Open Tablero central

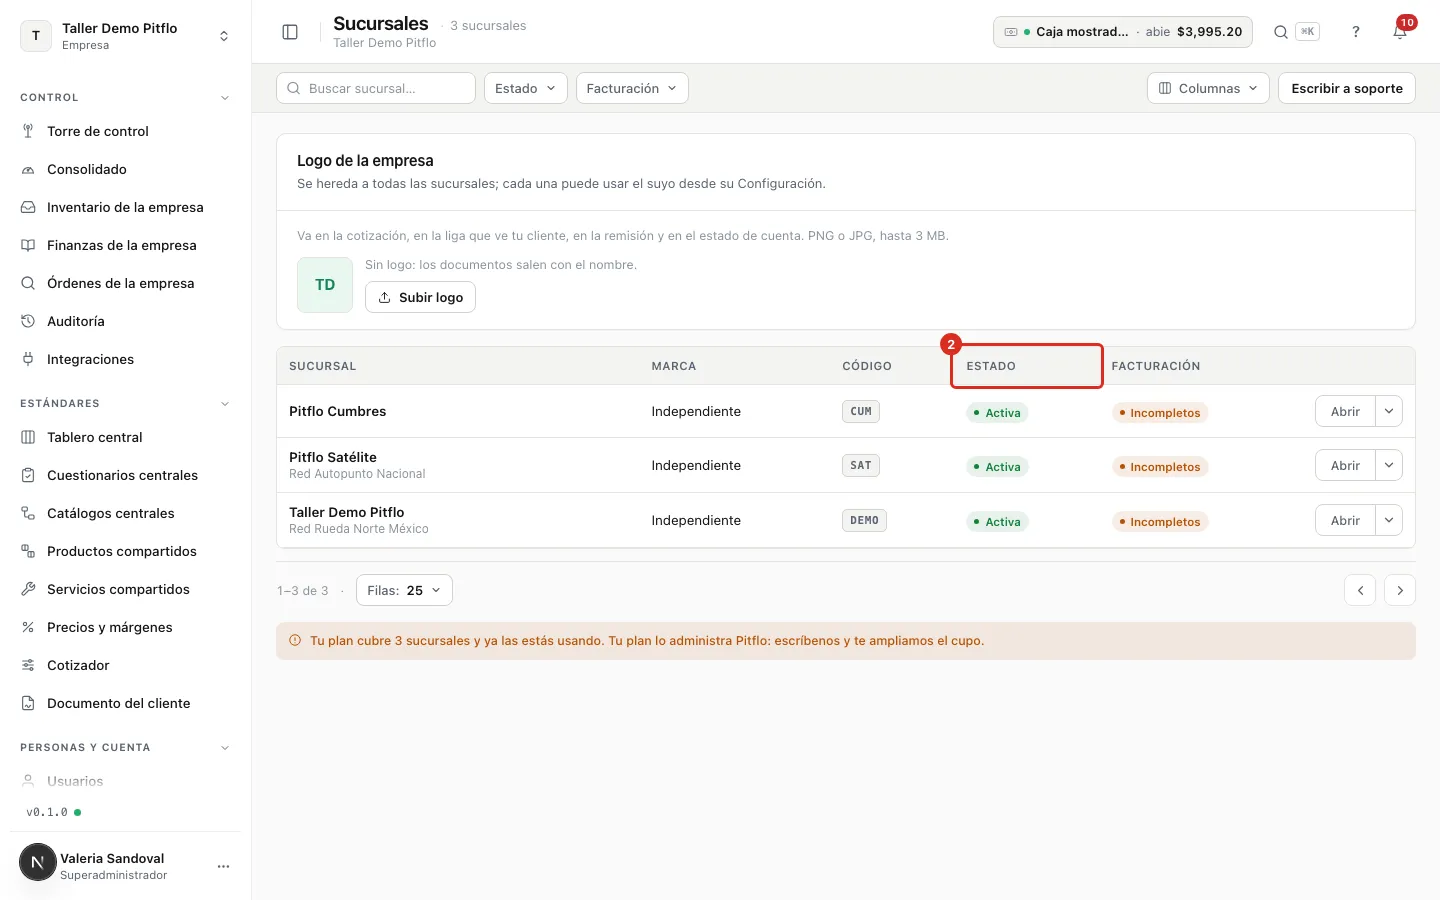[125, 437]
